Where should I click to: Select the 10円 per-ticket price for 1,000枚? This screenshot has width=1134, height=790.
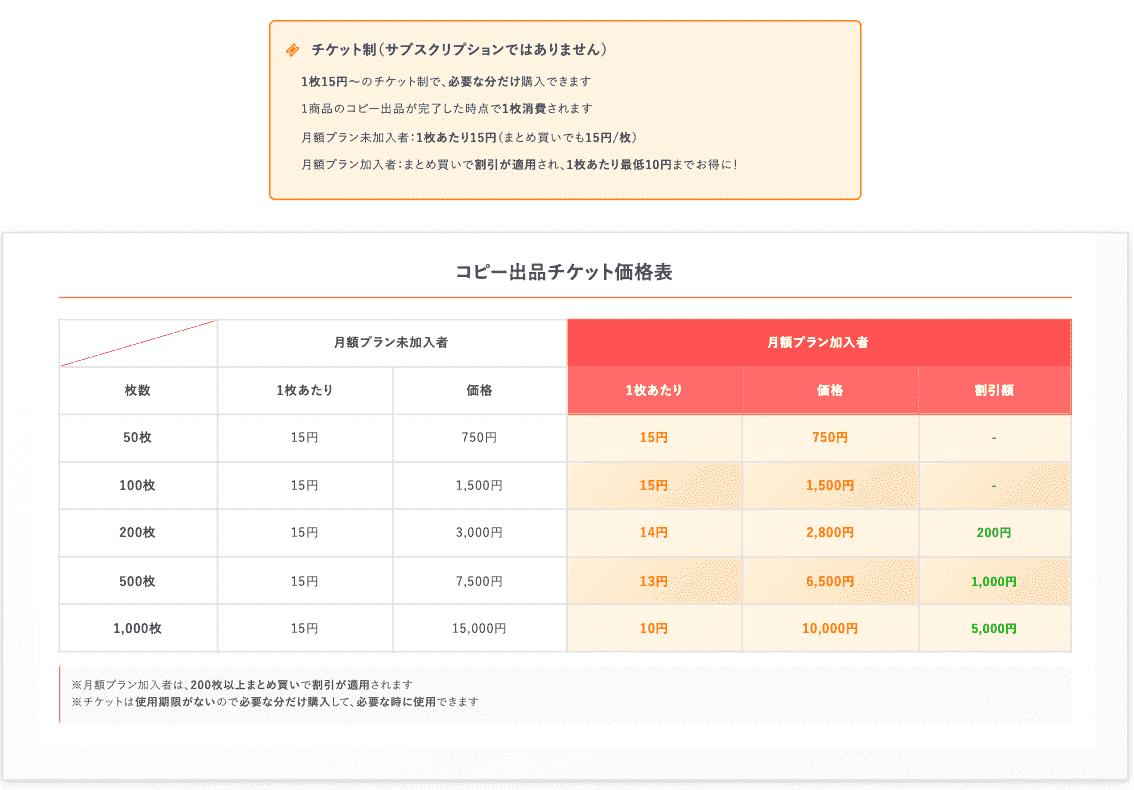(x=654, y=629)
